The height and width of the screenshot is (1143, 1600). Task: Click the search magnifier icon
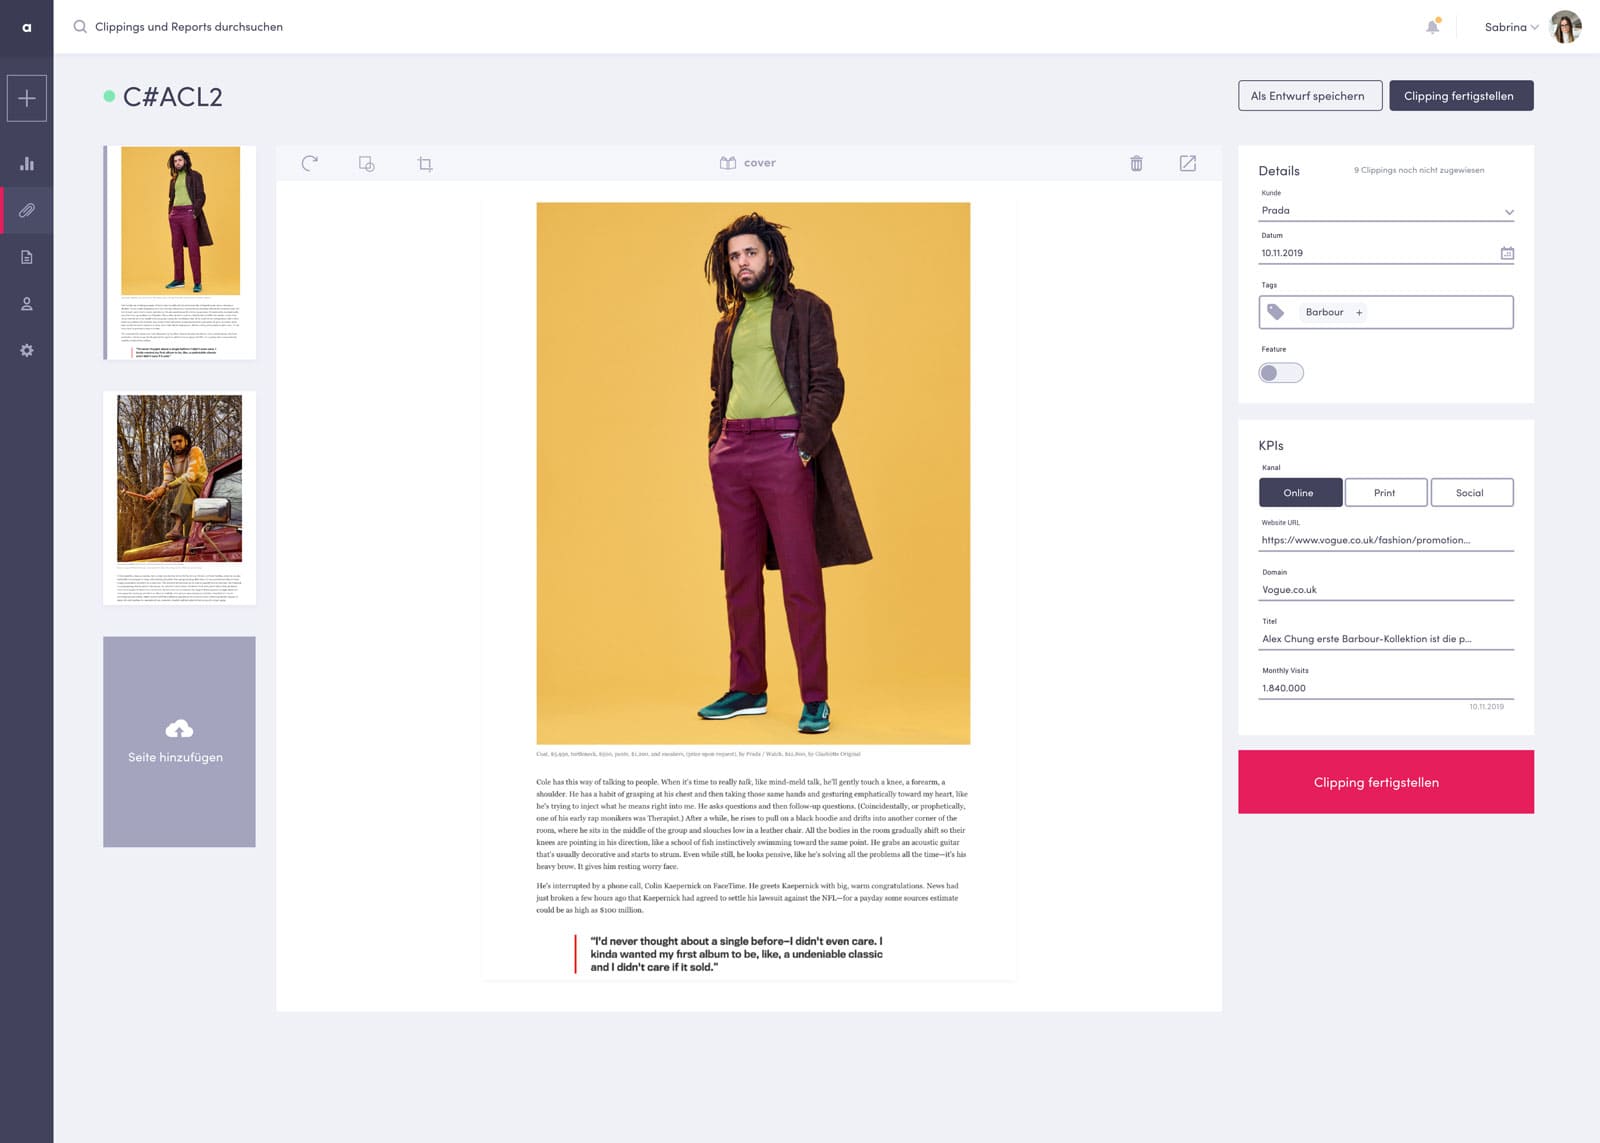click(x=80, y=27)
